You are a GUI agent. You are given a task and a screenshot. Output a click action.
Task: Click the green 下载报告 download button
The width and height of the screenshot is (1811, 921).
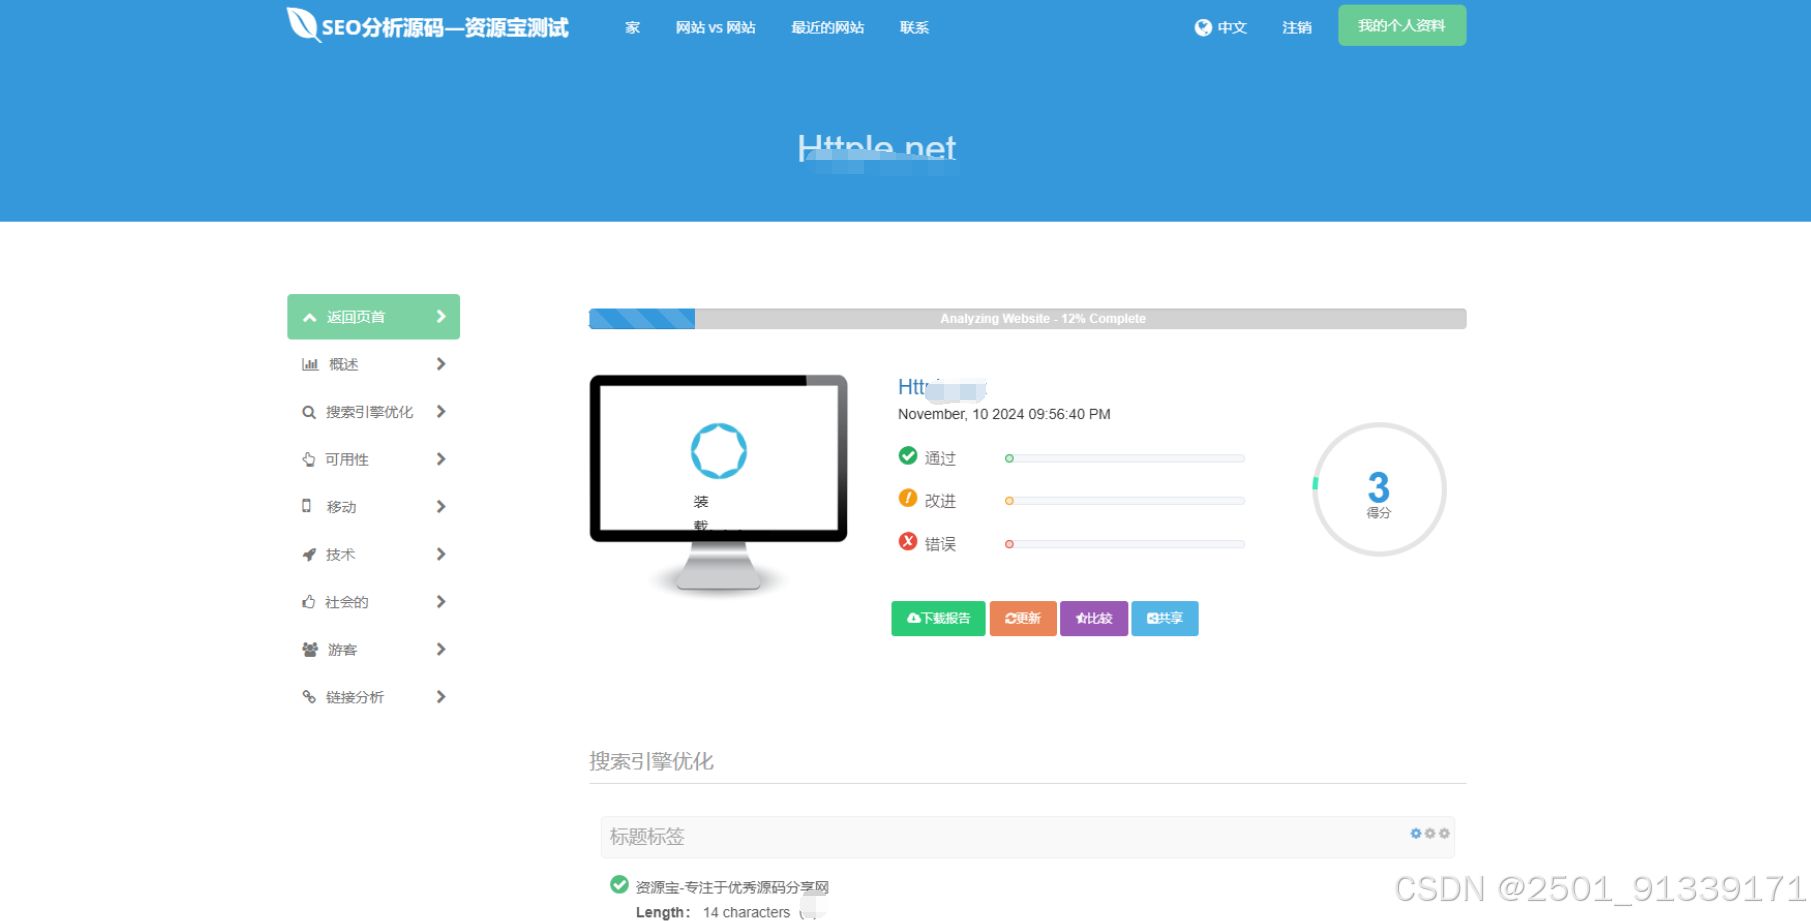point(937,618)
